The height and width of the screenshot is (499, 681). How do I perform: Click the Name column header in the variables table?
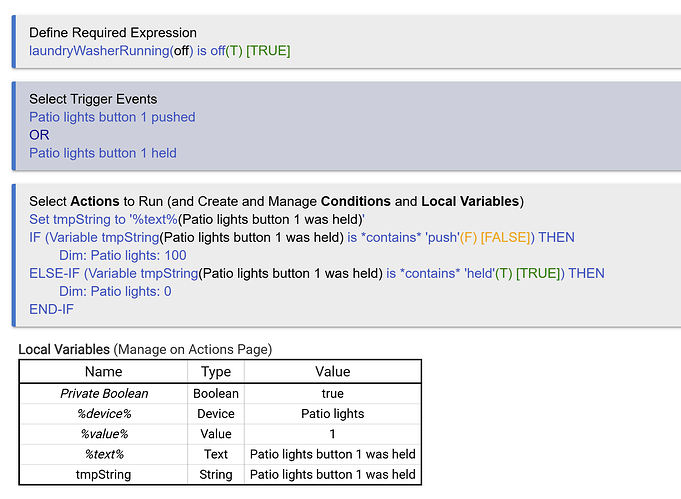103,372
